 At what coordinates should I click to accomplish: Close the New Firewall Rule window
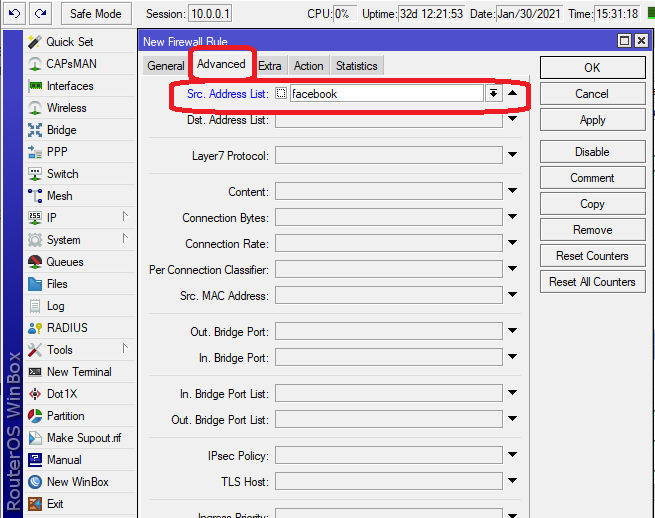point(641,41)
